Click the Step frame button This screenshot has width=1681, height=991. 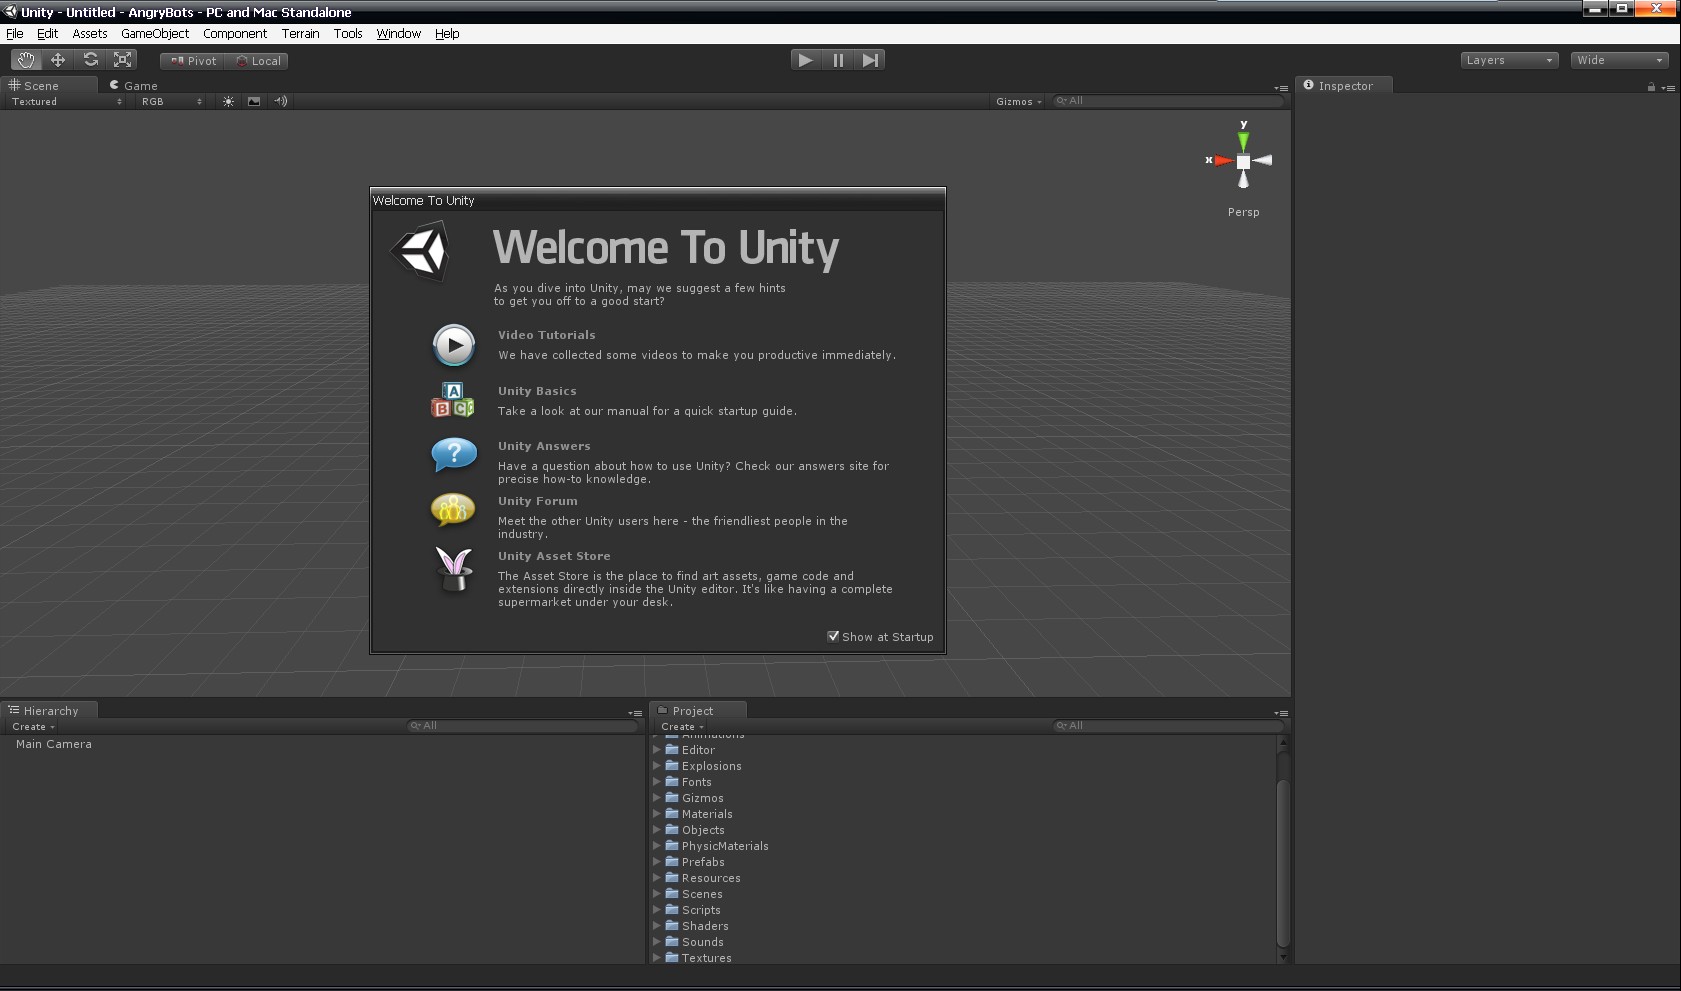pos(870,60)
